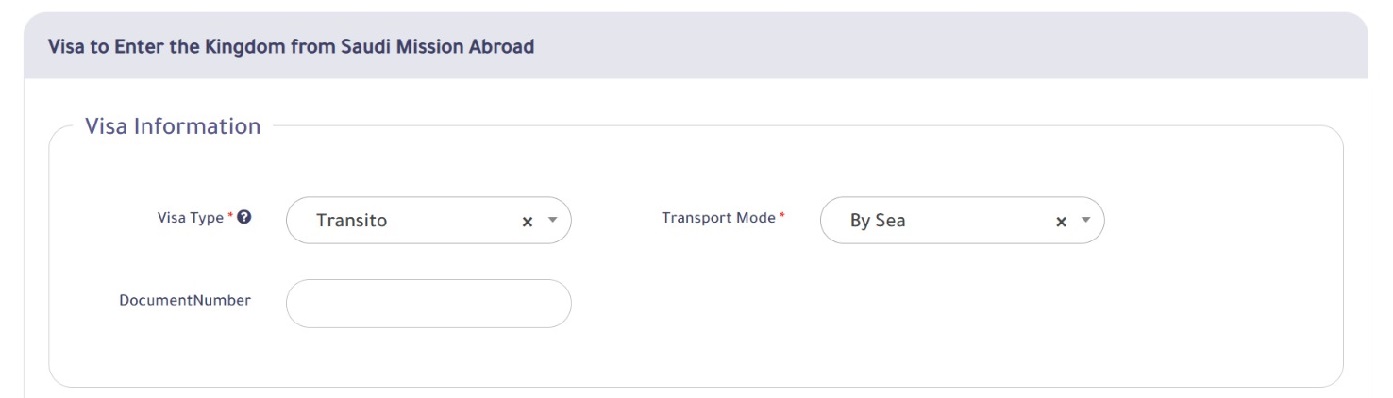
Task: Click the Visa Information section legend
Action: coord(173,126)
